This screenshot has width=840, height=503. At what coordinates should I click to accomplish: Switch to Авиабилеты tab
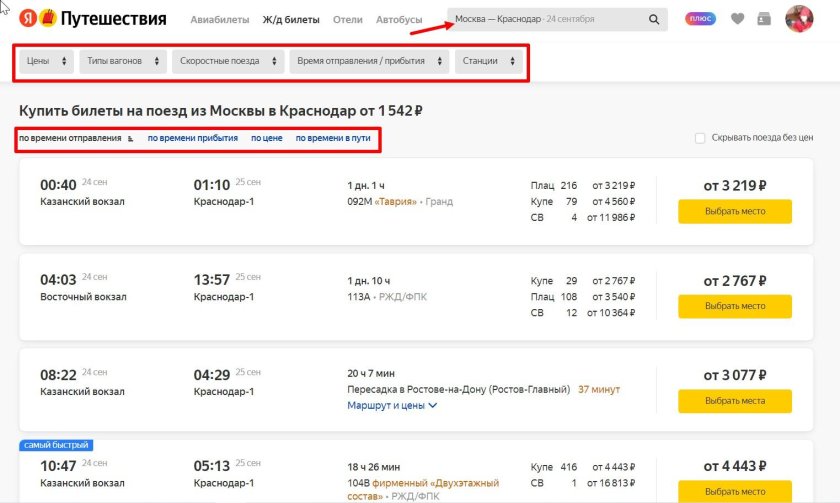coord(219,20)
